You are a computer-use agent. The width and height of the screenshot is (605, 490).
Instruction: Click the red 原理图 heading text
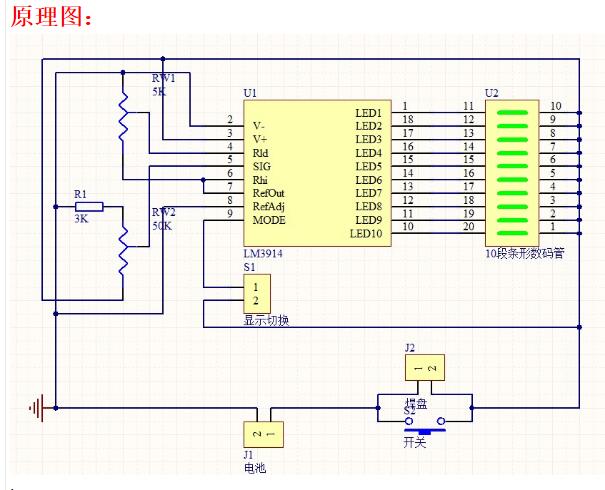(x=49, y=18)
